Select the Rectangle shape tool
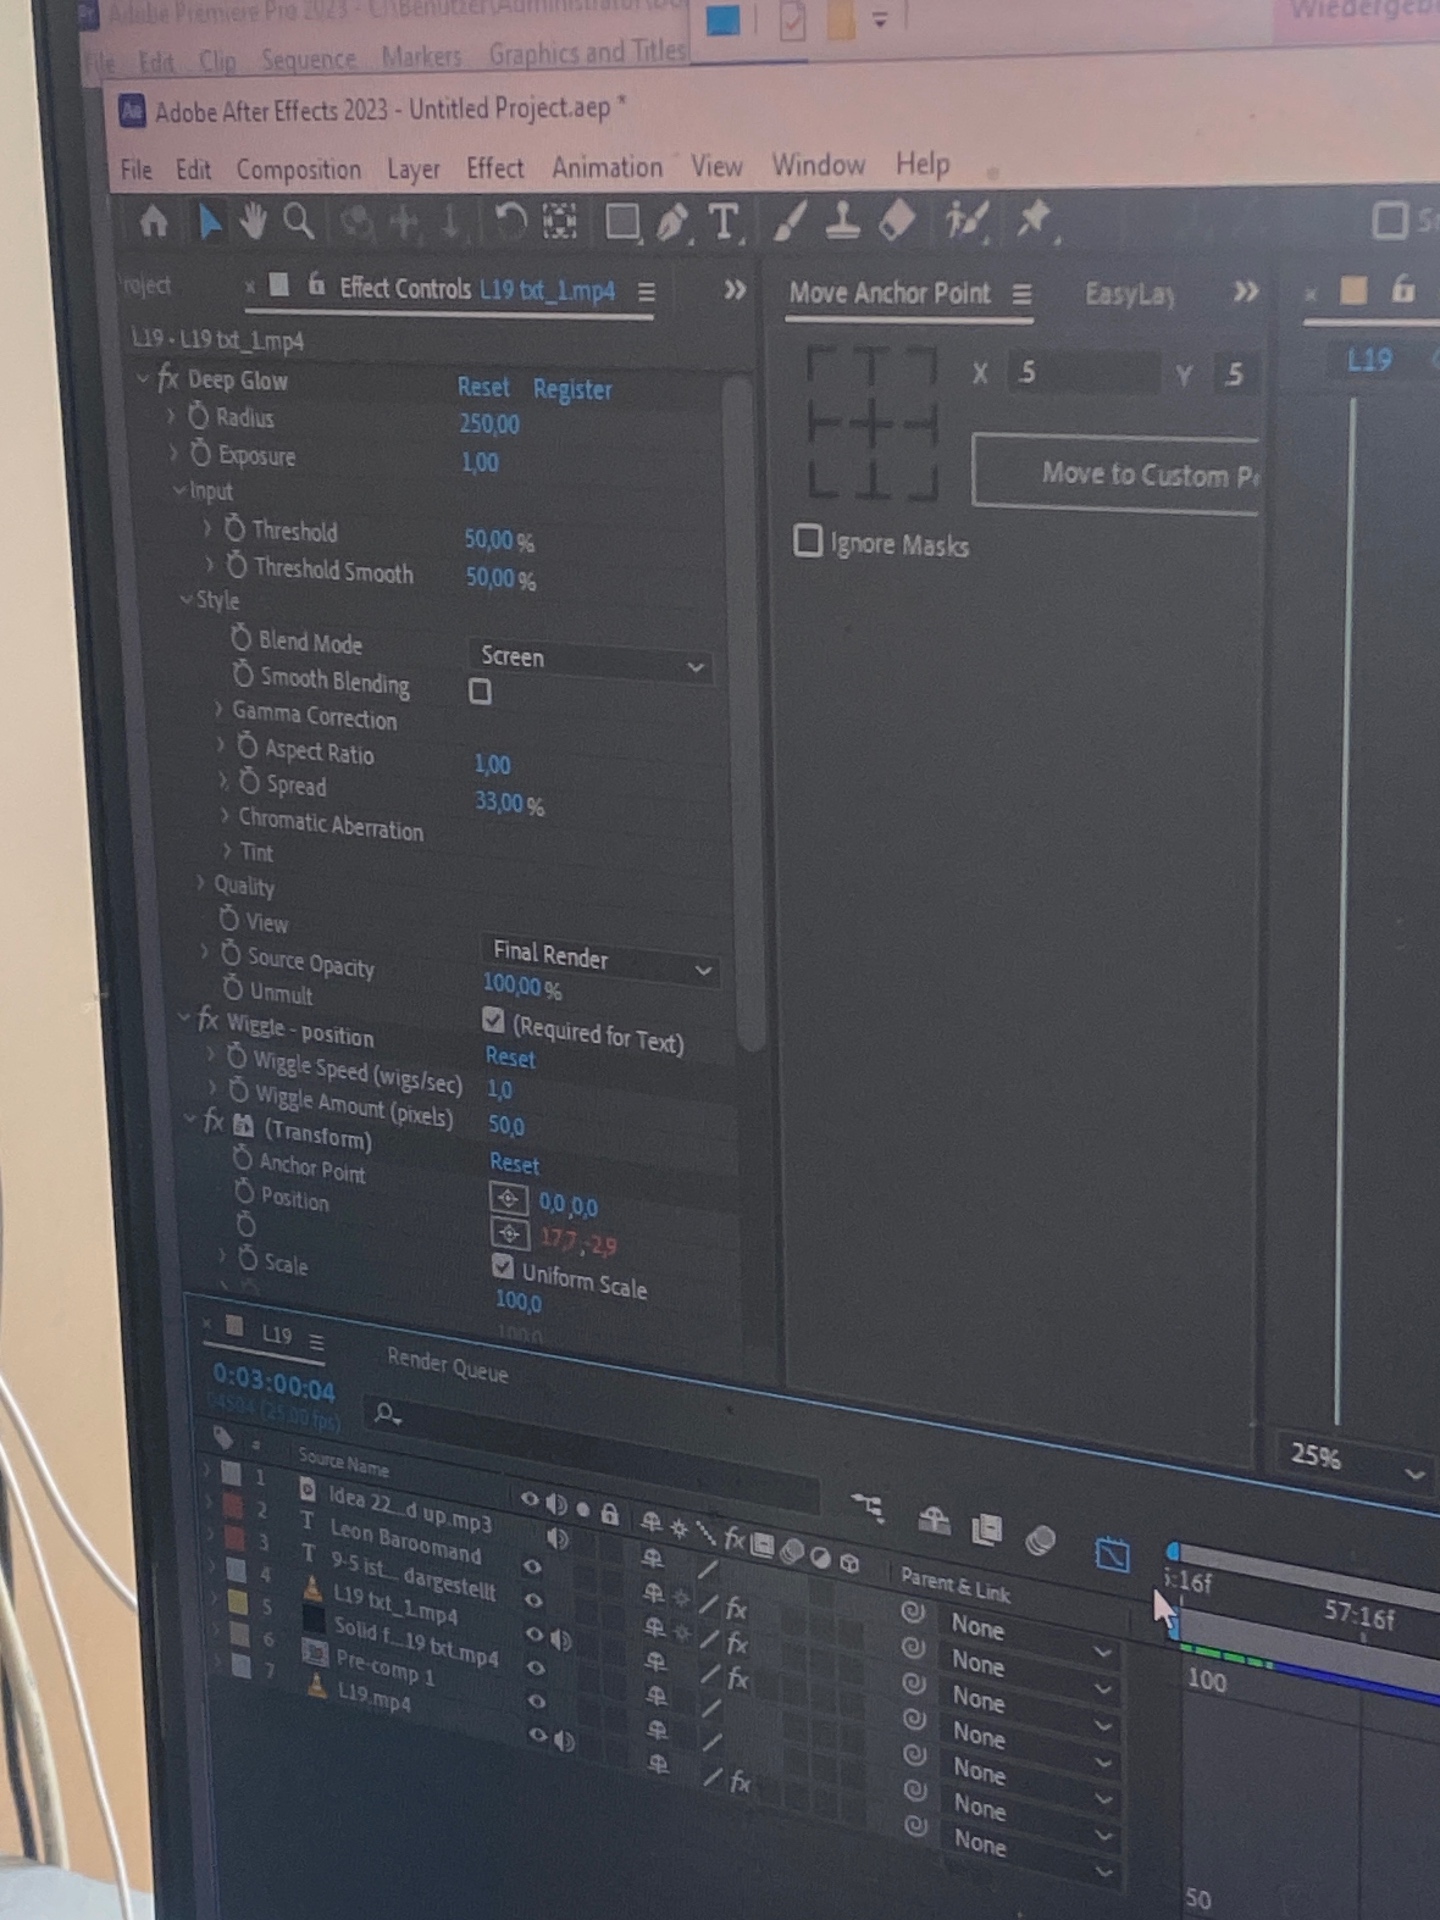This screenshot has width=1440, height=1920. coord(621,222)
